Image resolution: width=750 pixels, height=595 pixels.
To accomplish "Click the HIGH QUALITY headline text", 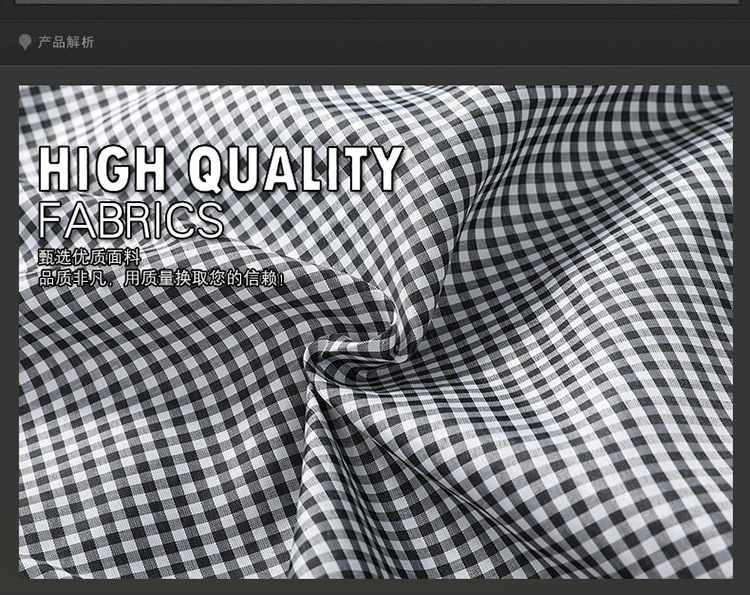I will pos(220,169).
